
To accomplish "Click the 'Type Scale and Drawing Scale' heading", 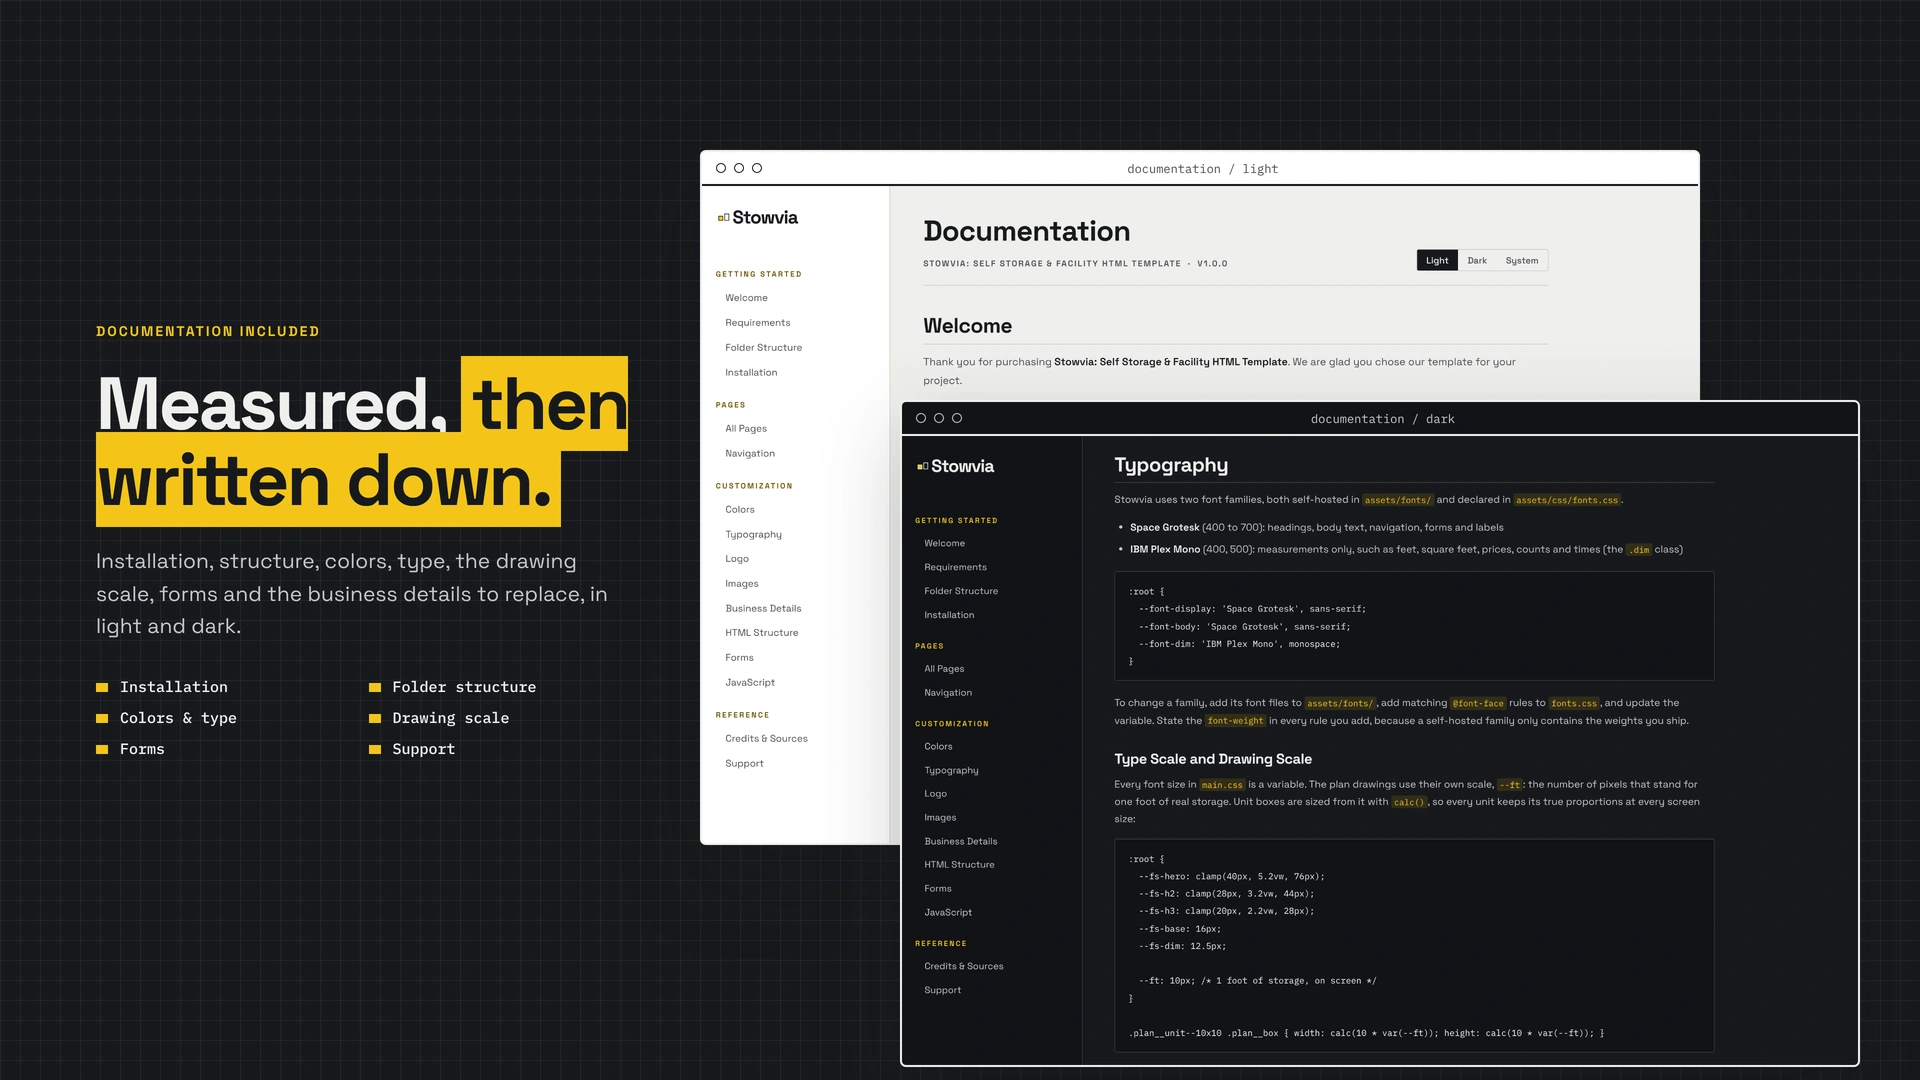I will 1213,759.
